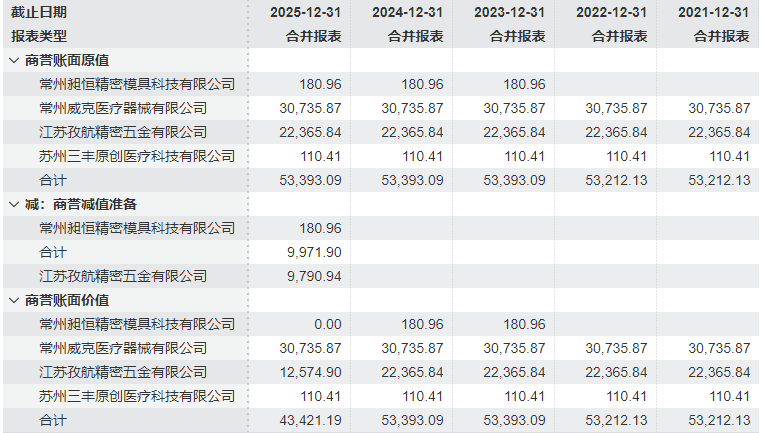
Task: Select 江苏孜航精密五金有限公司 row under 商誉账面原值
Action: [x=381, y=132]
